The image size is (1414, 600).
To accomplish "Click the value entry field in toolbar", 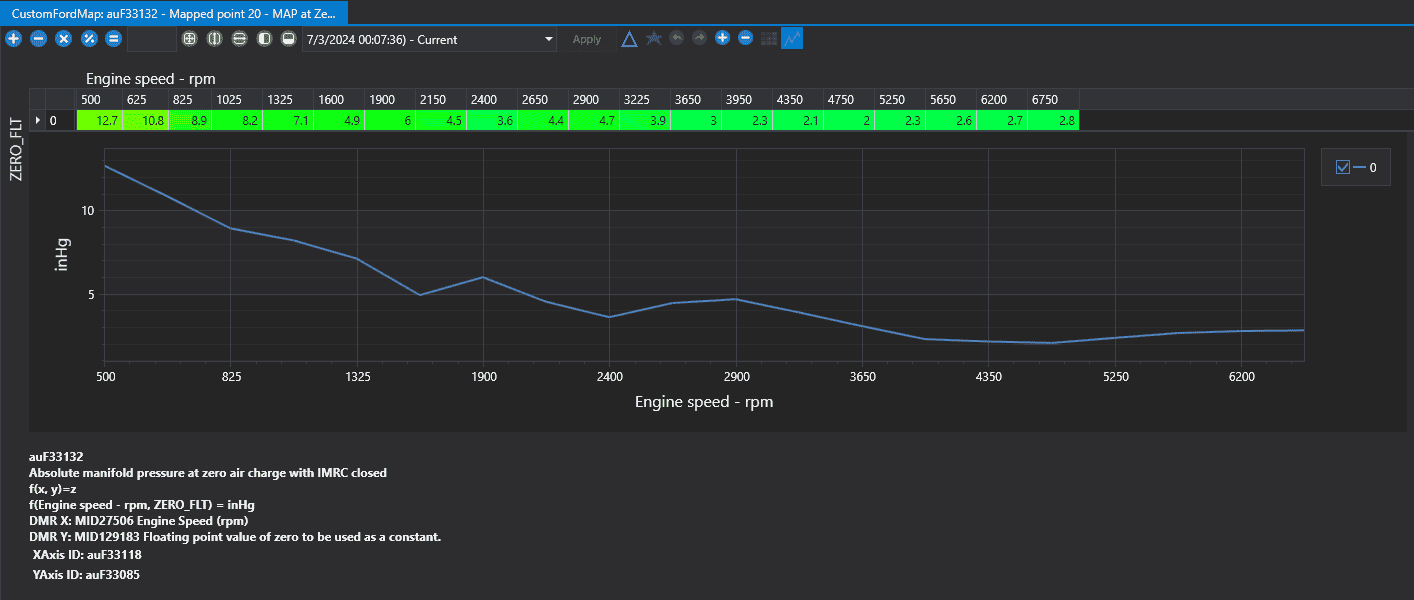I will click(x=152, y=39).
